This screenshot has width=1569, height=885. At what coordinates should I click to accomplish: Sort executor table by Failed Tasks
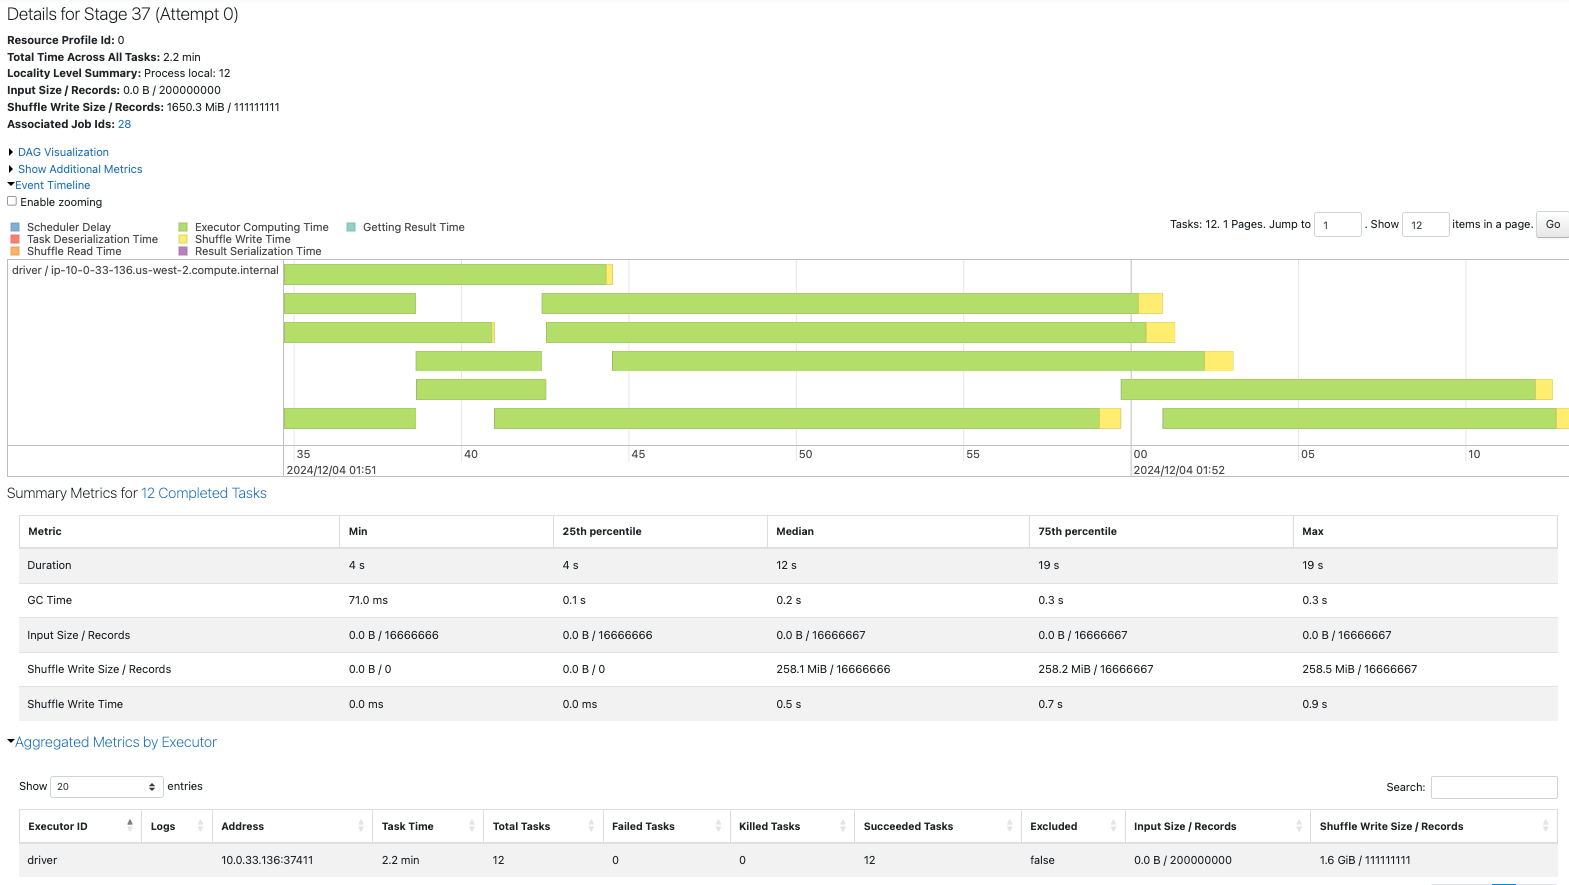click(666, 826)
